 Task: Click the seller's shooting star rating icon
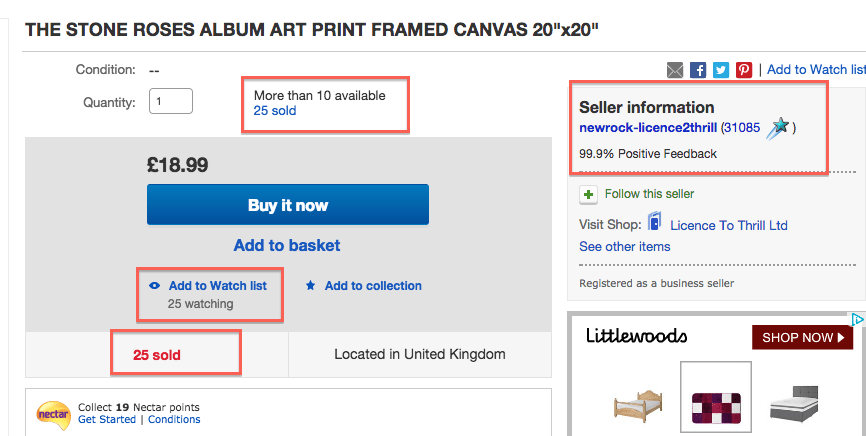pos(779,128)
